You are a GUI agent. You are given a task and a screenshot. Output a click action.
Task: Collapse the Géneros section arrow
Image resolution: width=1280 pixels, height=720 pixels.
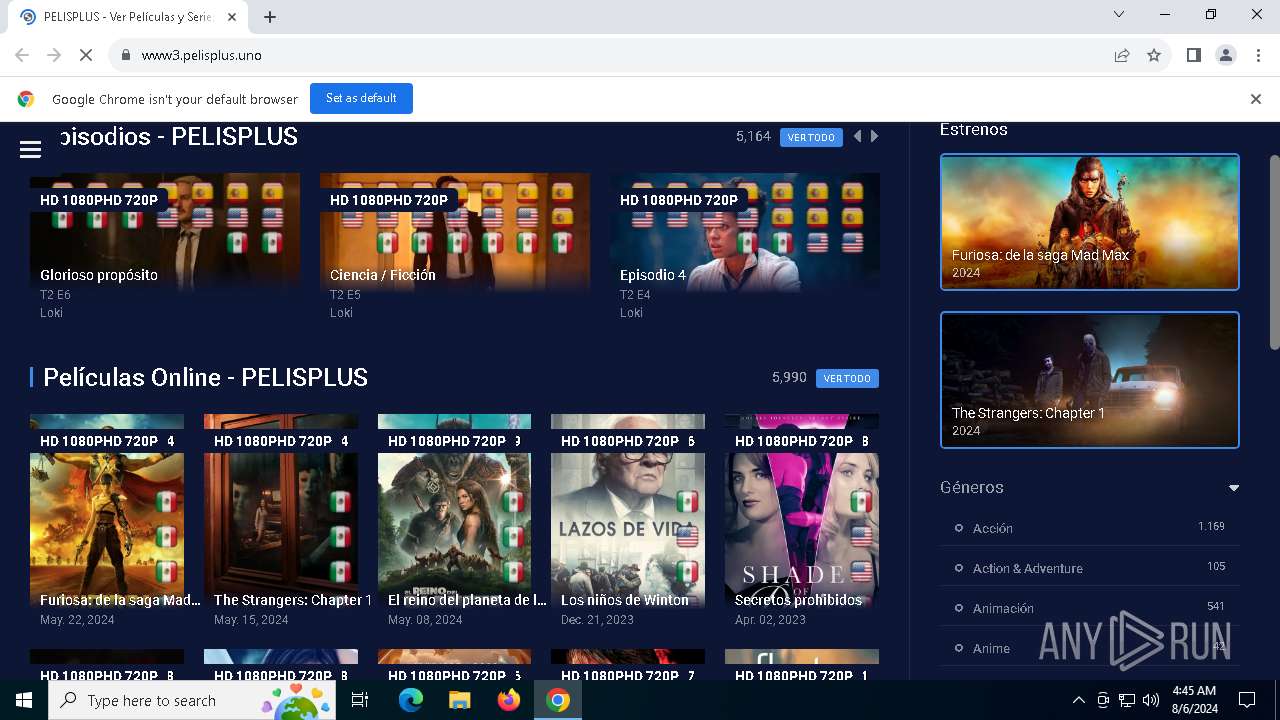coord(1234,488)
